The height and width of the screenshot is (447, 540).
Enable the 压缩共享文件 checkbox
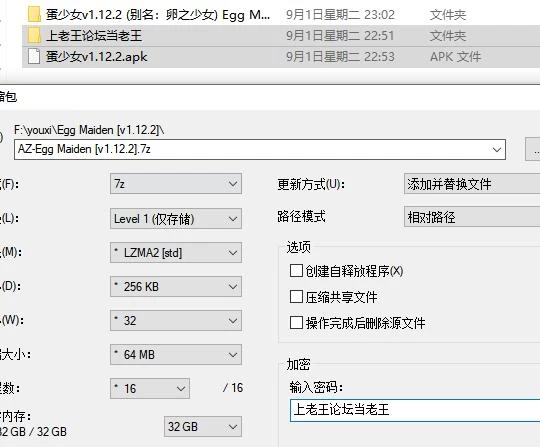click(296, 297)
